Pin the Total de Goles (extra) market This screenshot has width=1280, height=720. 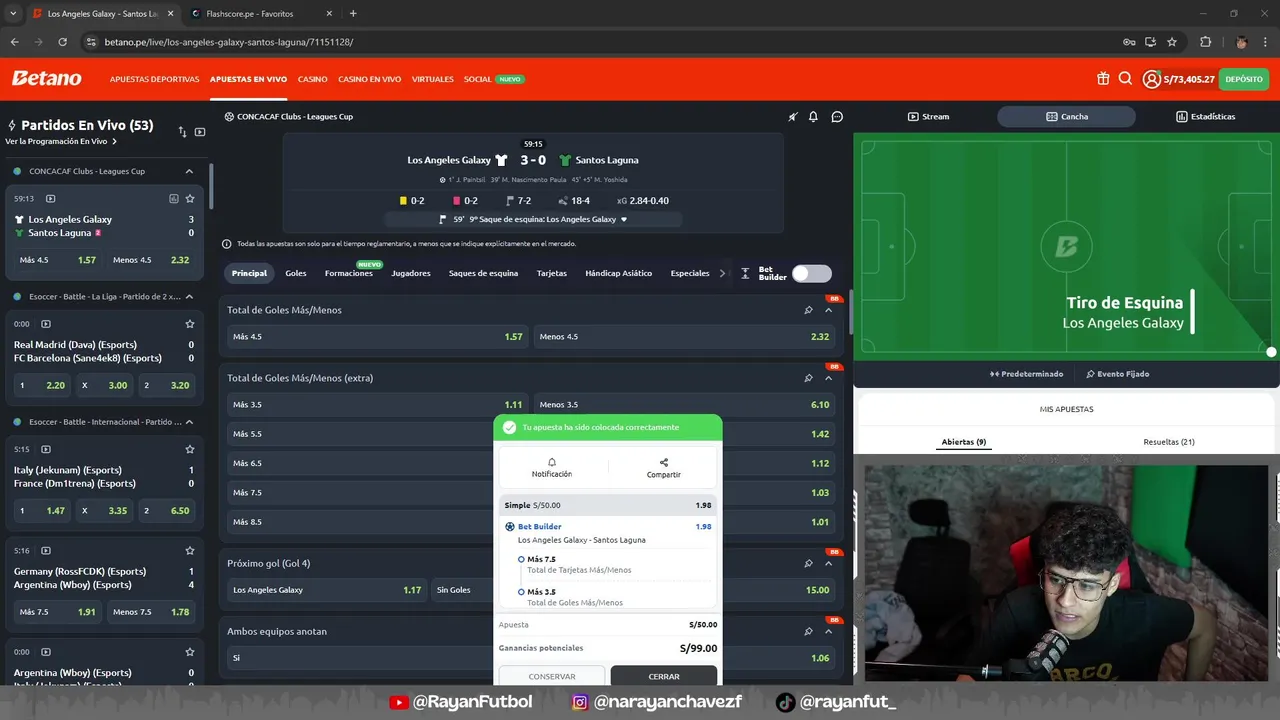[x=808, y=378]
